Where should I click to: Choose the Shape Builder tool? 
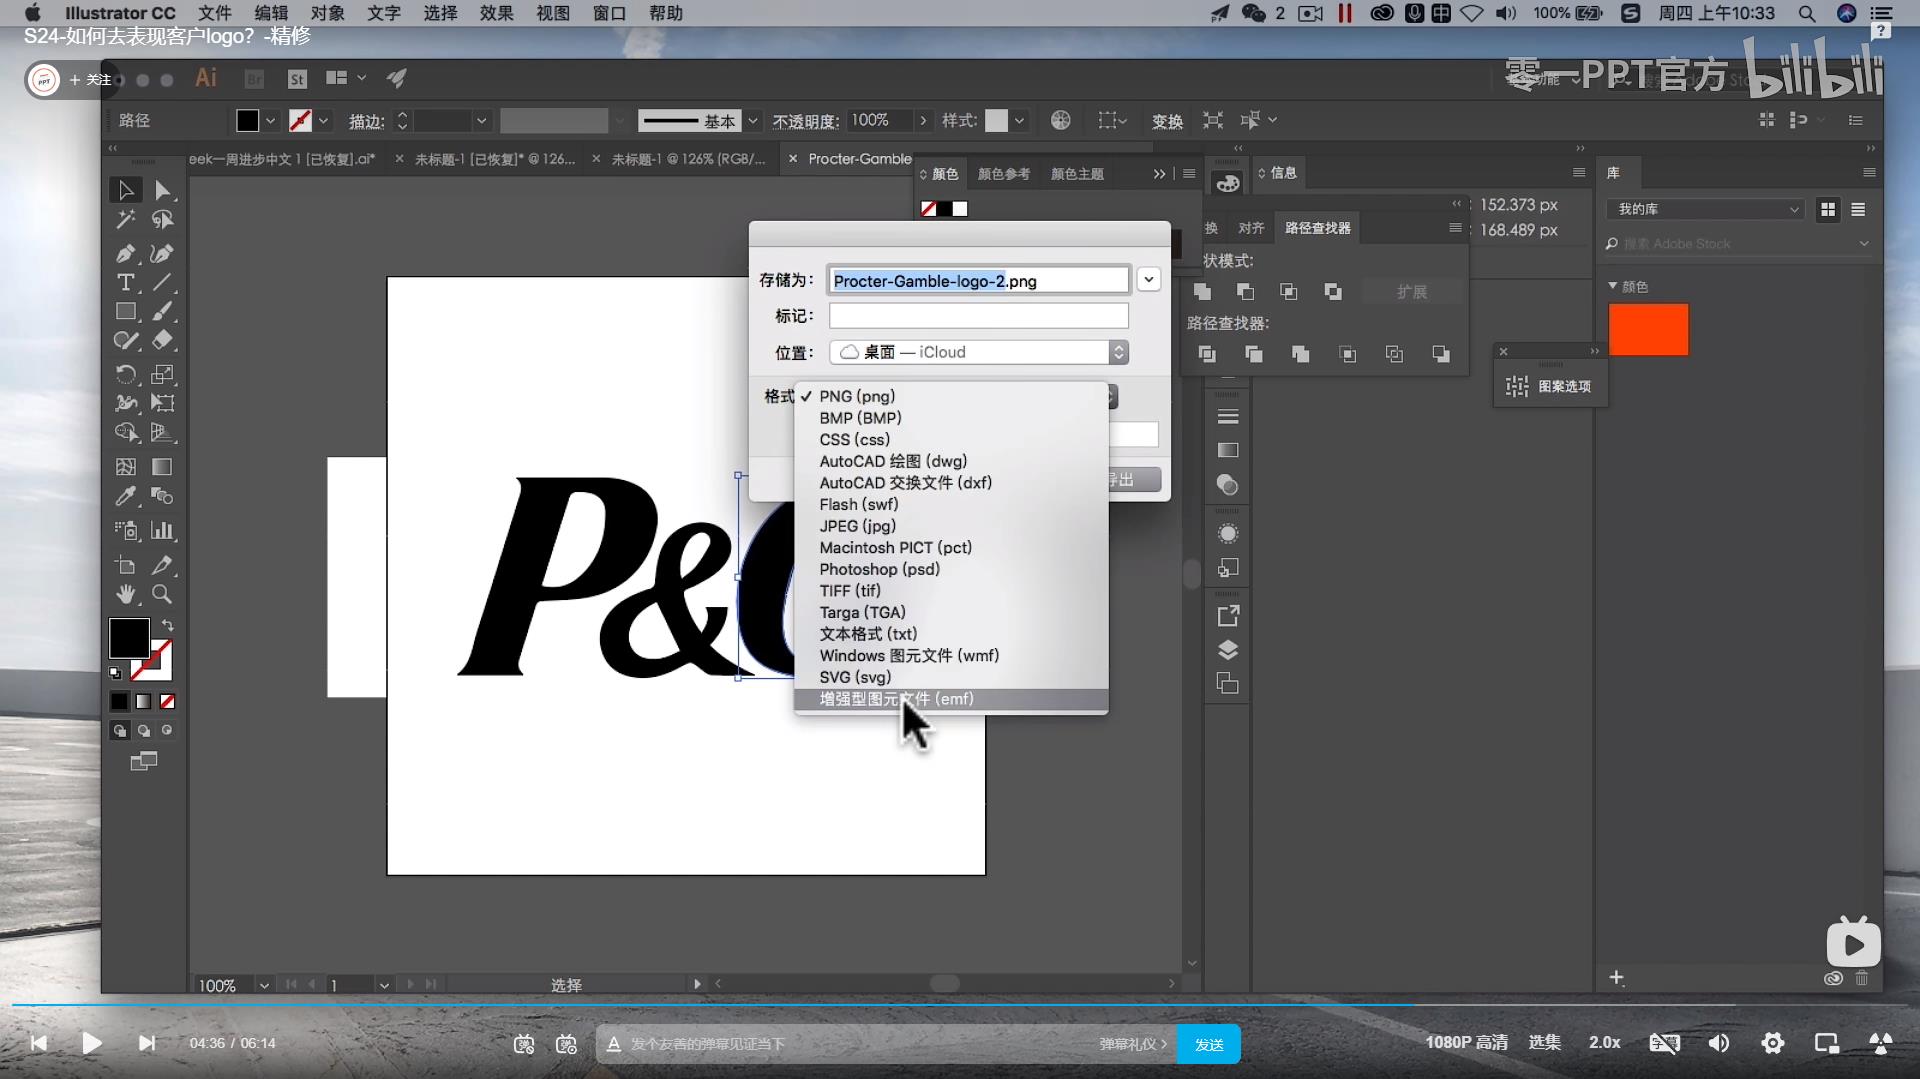click(126, 433)
